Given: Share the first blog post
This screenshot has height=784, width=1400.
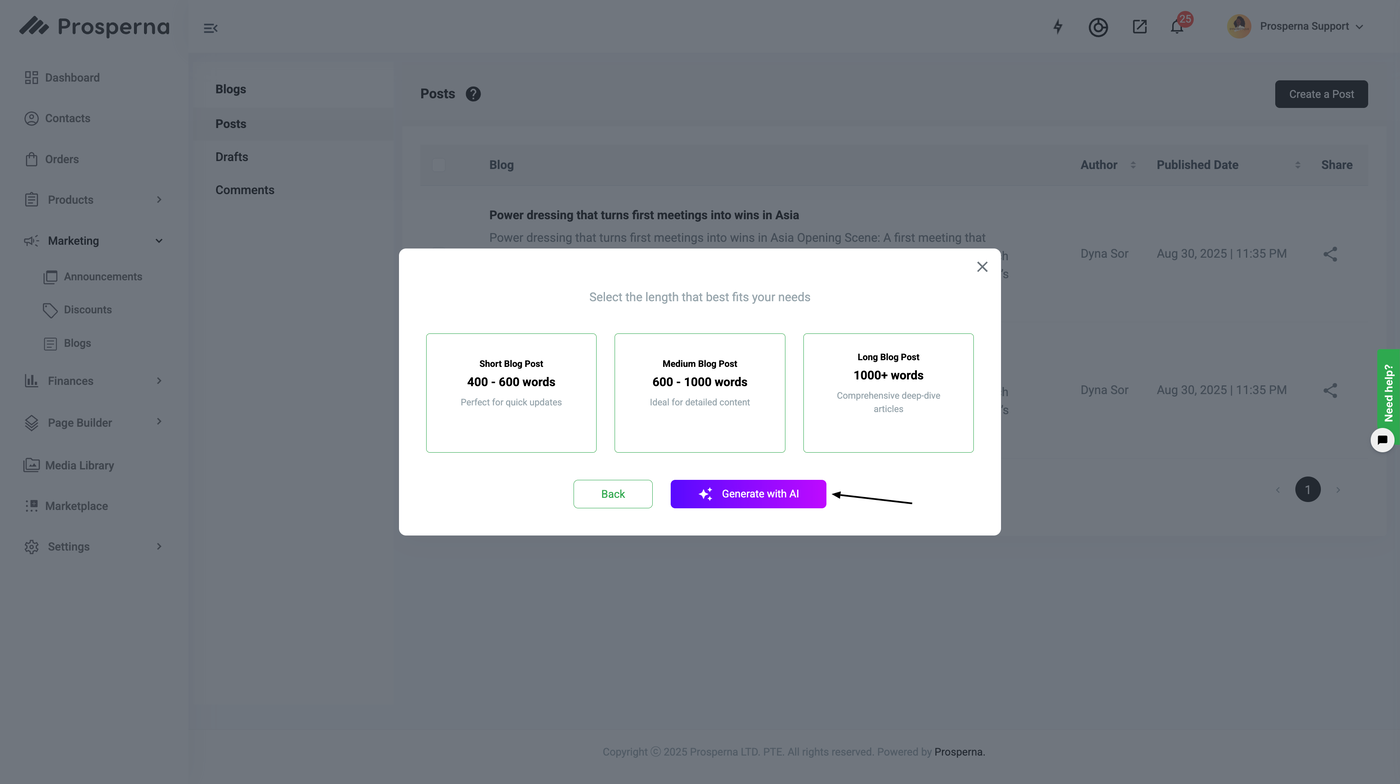Looking at the screenshot, I should (1330, 254).
